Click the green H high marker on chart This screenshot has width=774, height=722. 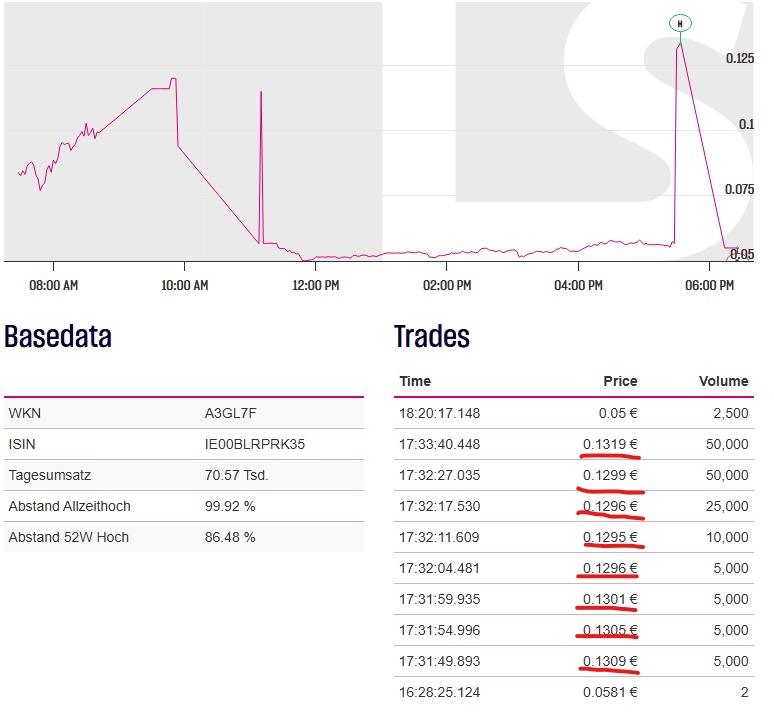point(680,23)
